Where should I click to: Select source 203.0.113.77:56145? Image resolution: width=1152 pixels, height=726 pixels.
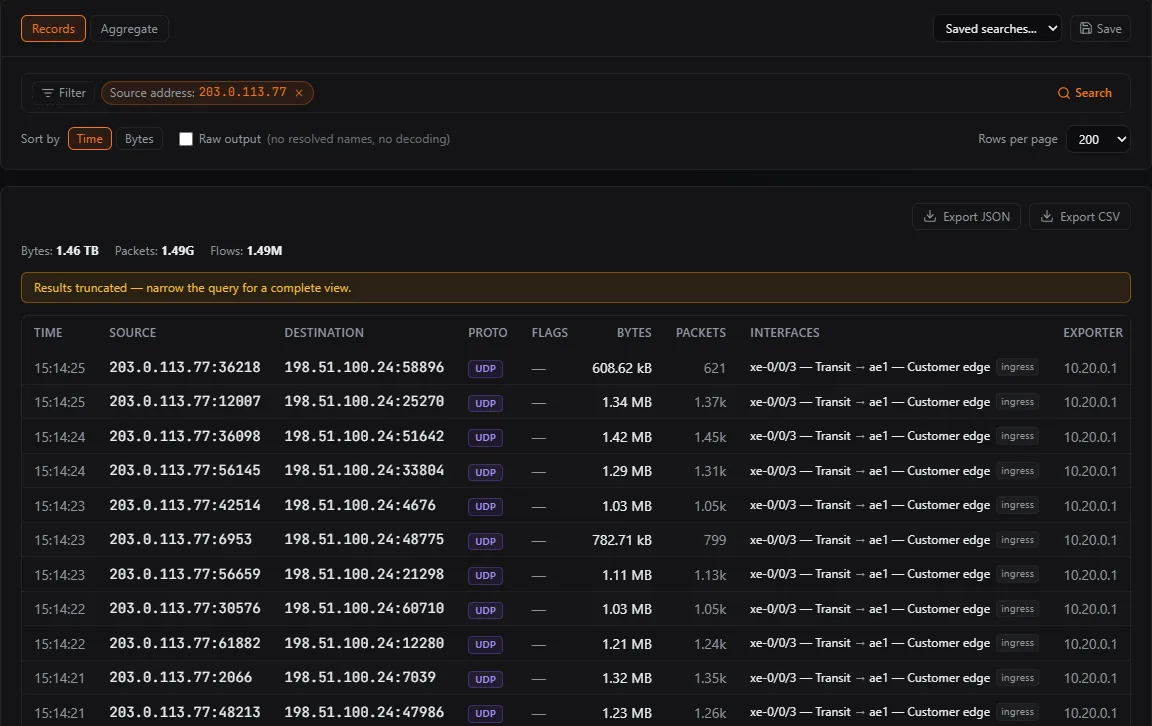point(184,470)
